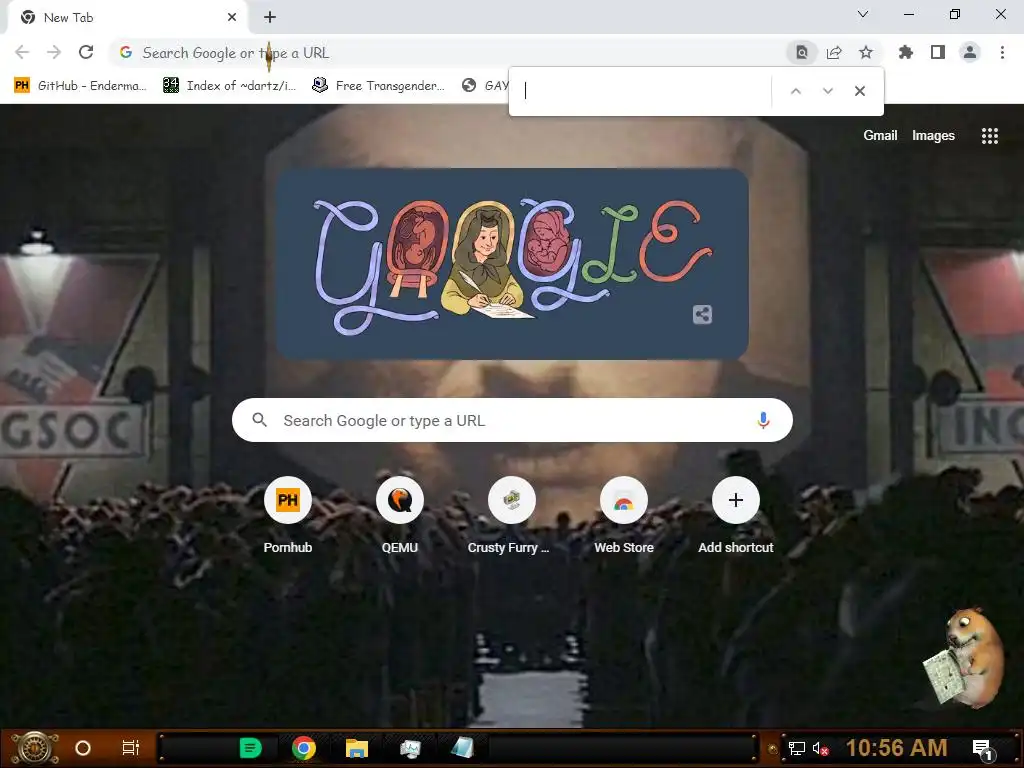Share this page via the share icon
The image size is (1024, 768).
click(x=834, y=52)
